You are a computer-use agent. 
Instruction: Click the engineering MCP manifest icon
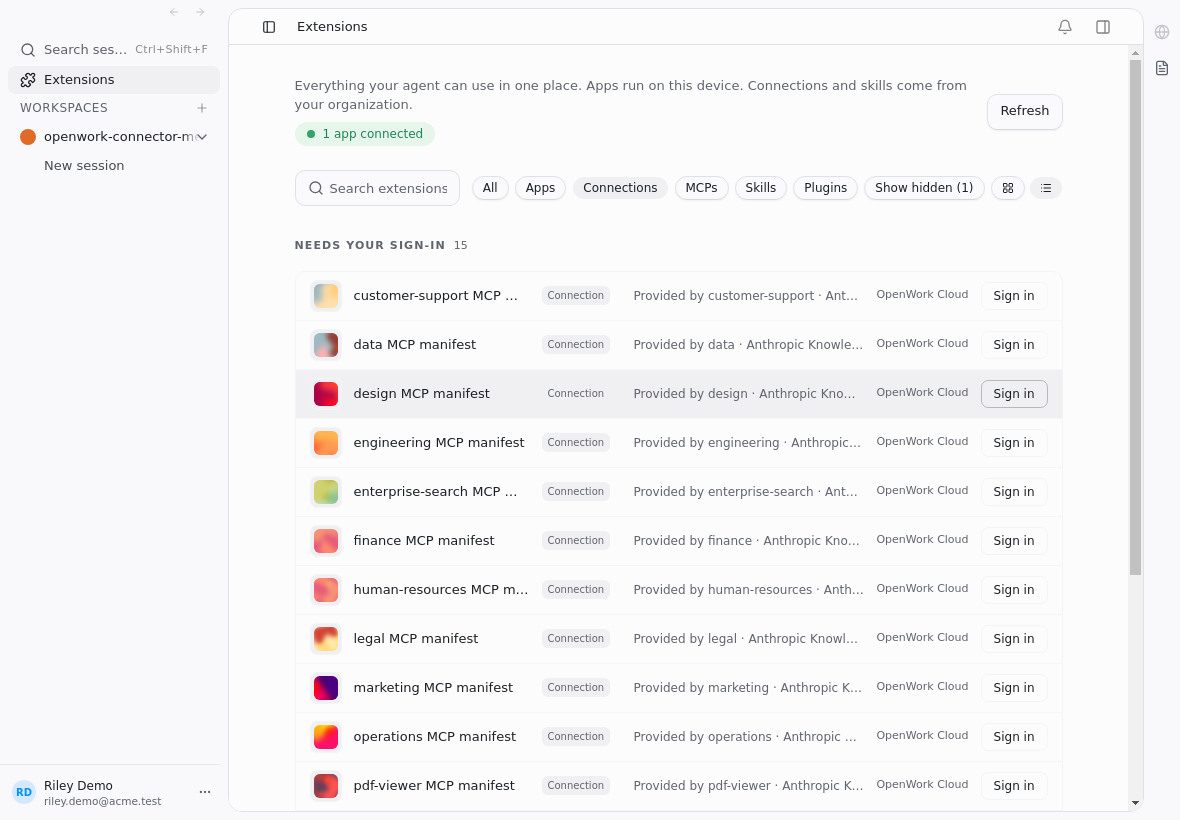tap(326, 442)
